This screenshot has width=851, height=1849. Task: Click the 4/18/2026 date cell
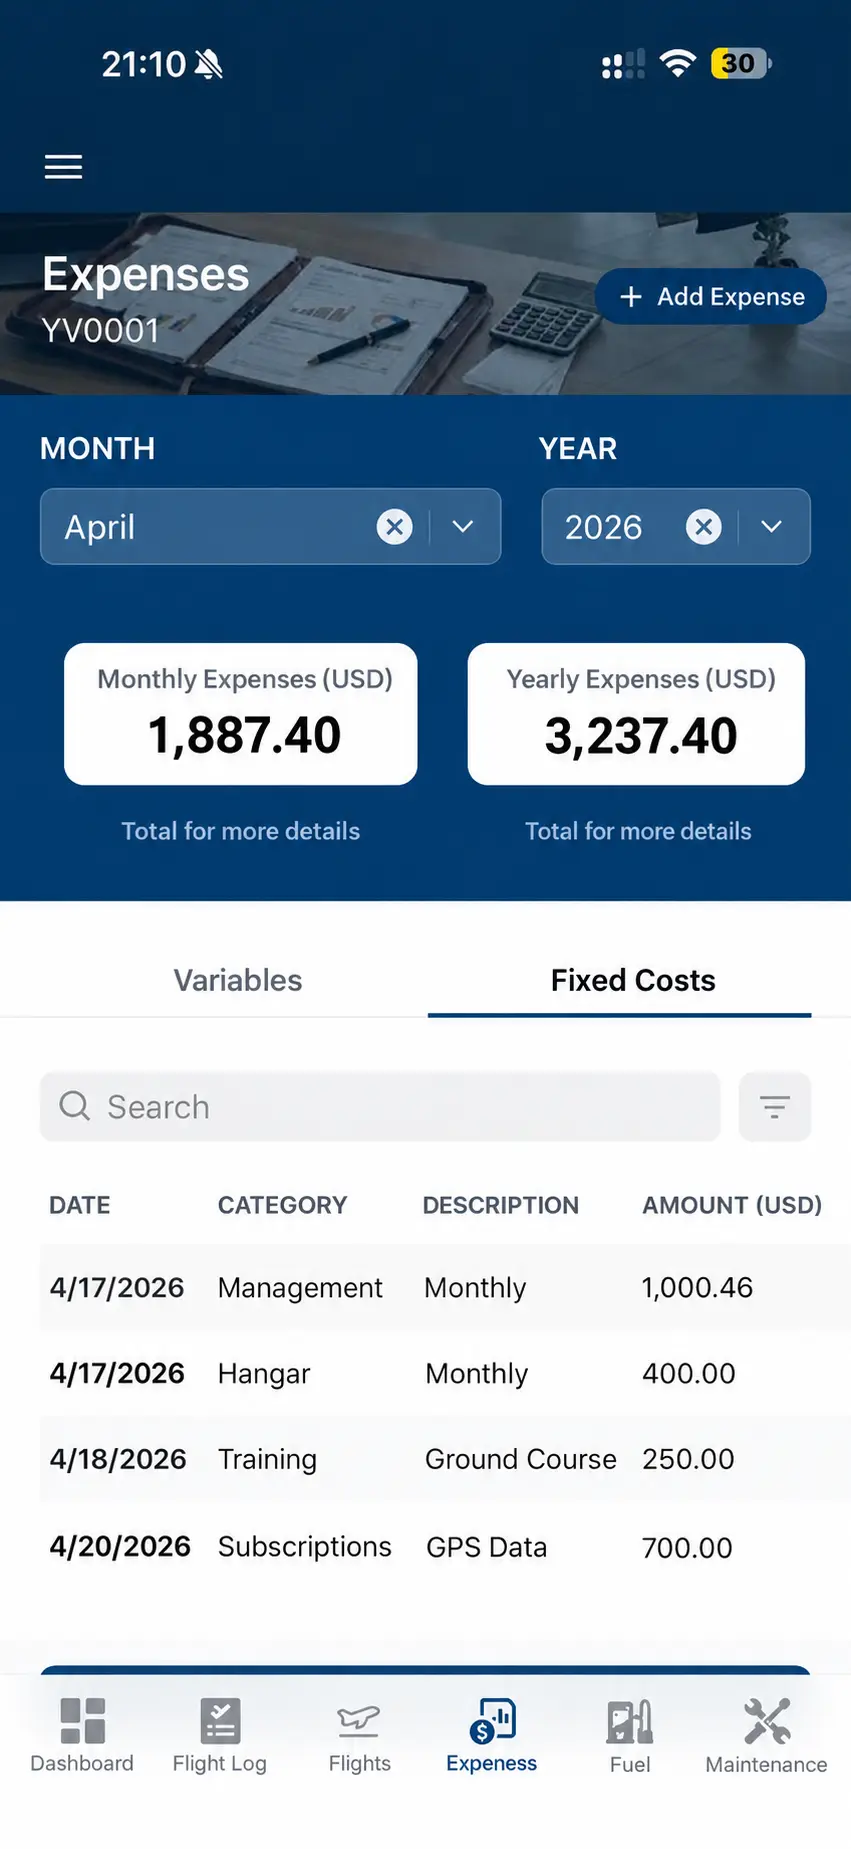pyautogui.click(x=118, y=1460)
